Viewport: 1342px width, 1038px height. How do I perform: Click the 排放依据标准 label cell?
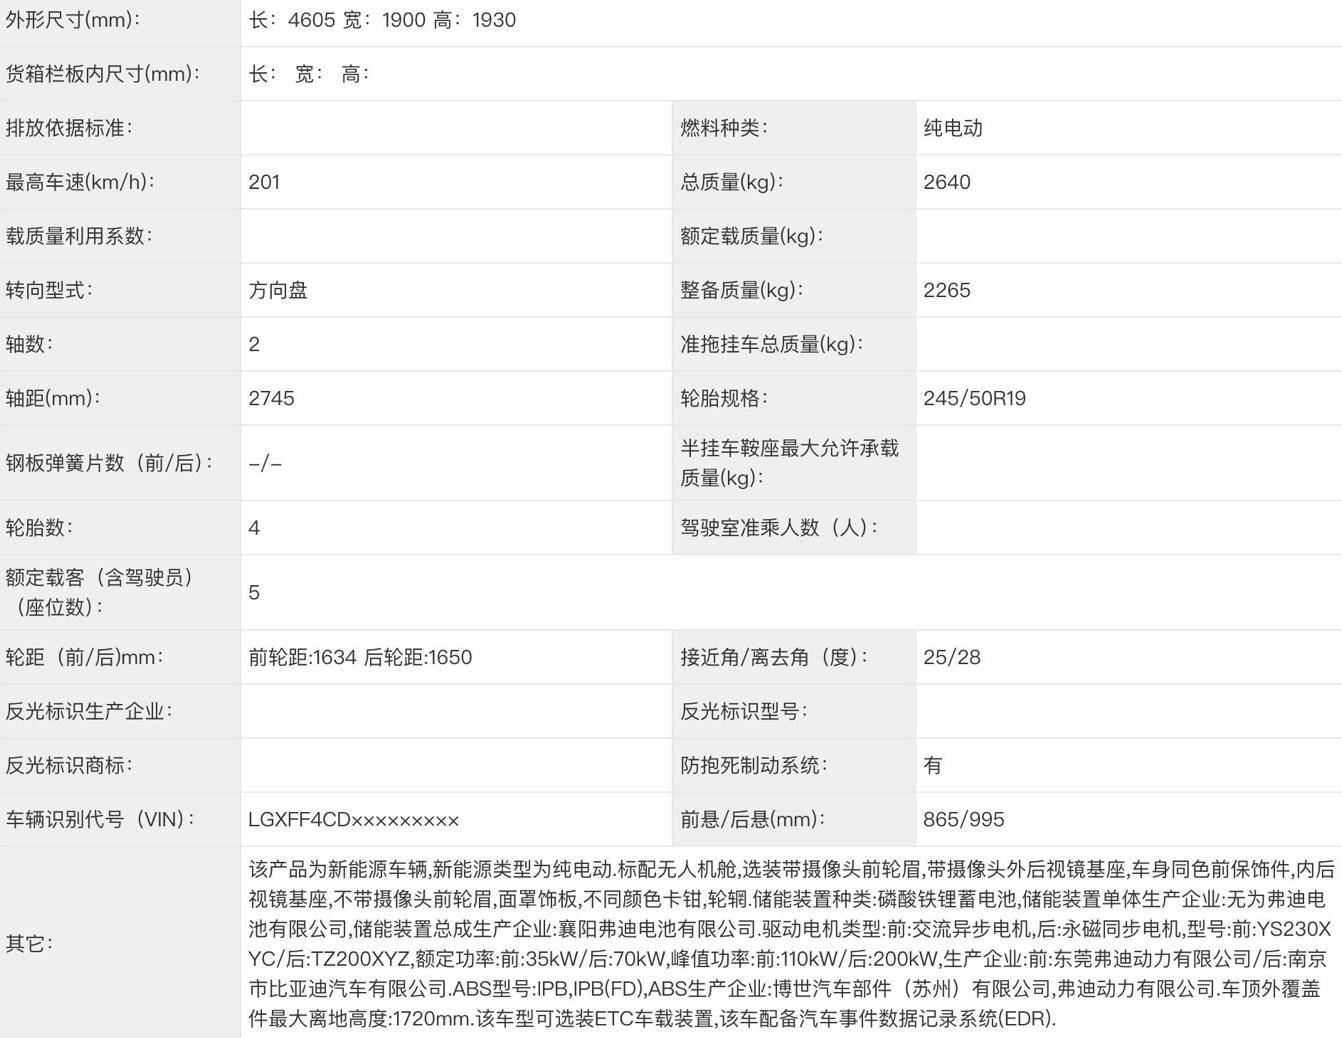coord(69,128)
